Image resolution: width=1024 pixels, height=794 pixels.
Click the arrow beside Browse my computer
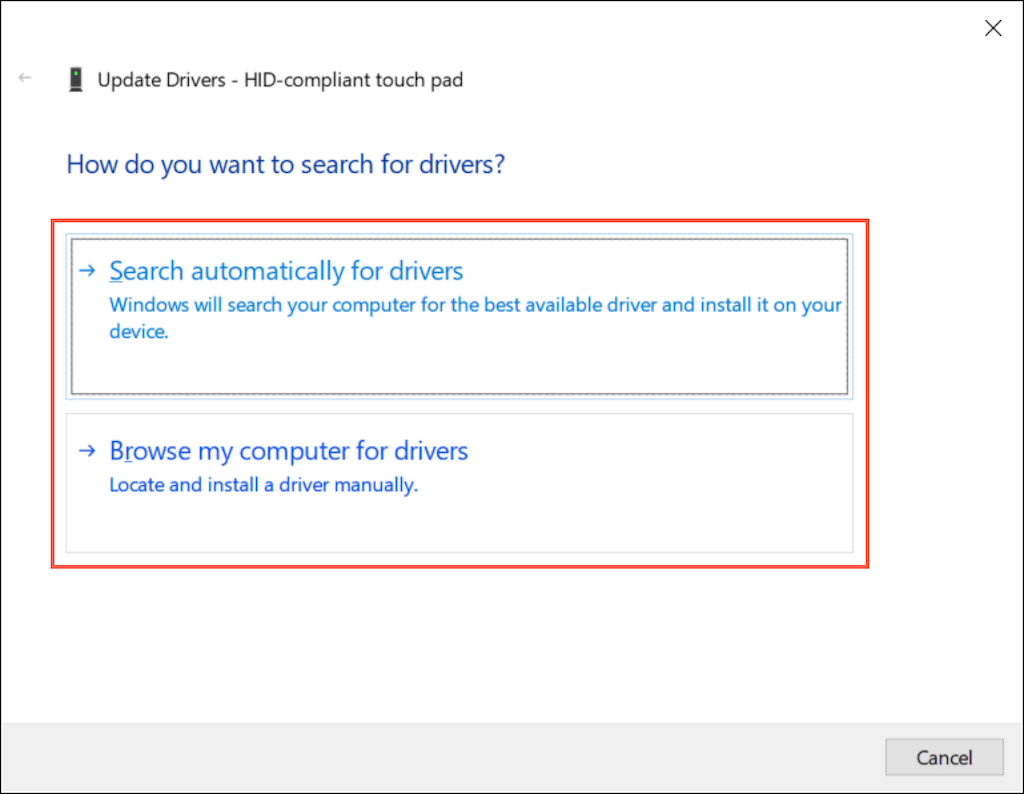pyautogui.click(x=89, y=451)
